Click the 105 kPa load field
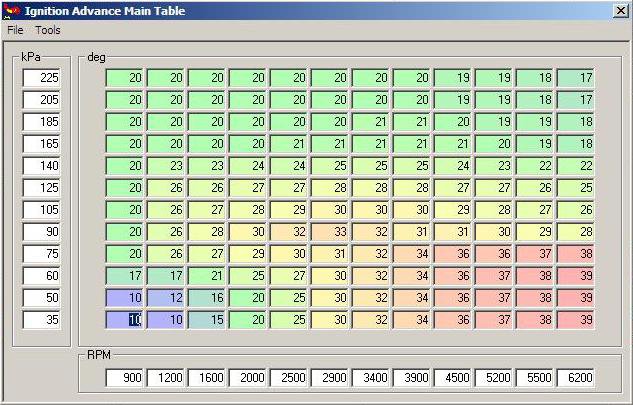Screen dimensions: 633x405 pyautogui.click(x=41, y=210)
